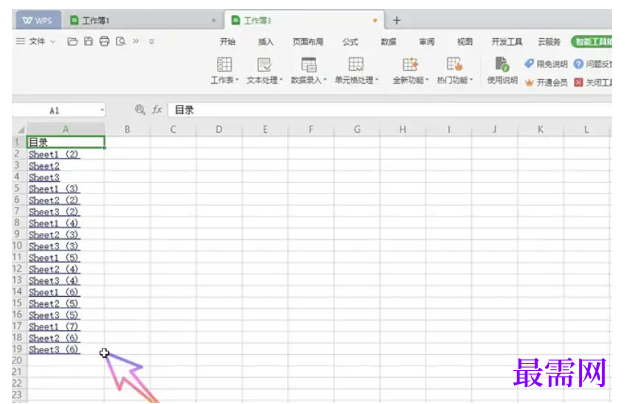Open the 开始 ribbon tab

click(x=228, y=41)
